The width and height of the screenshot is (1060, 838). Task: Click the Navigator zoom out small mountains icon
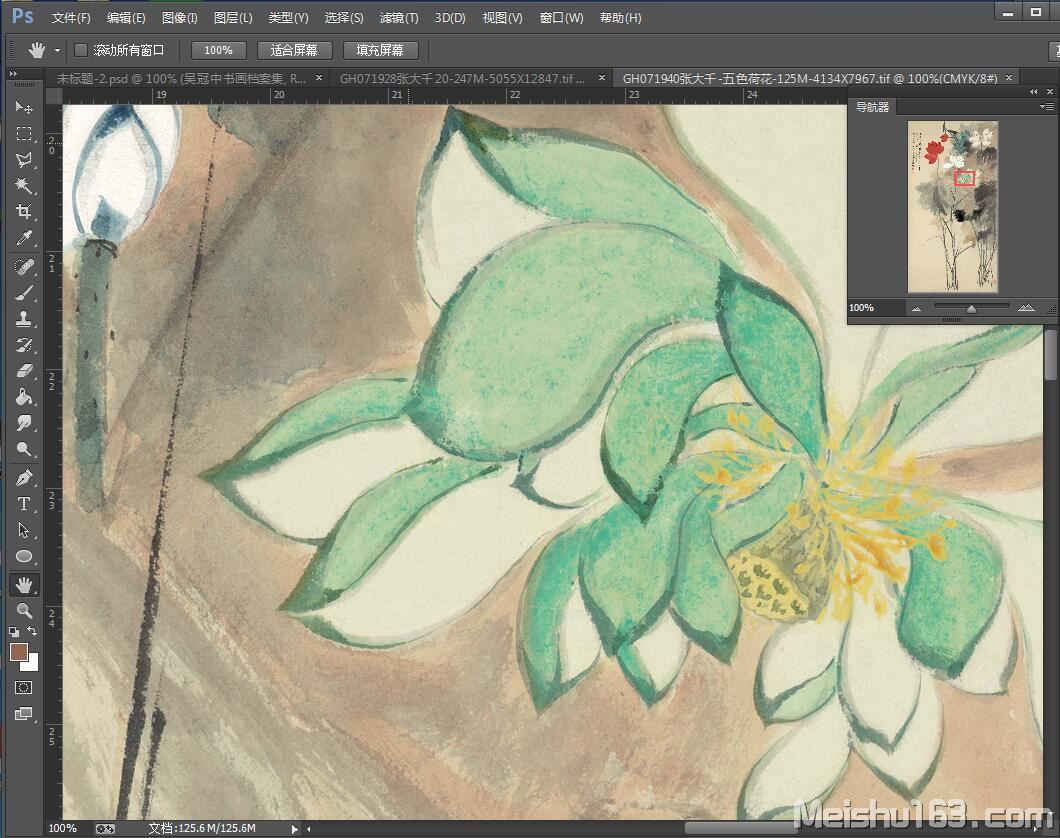pos(917,308)
